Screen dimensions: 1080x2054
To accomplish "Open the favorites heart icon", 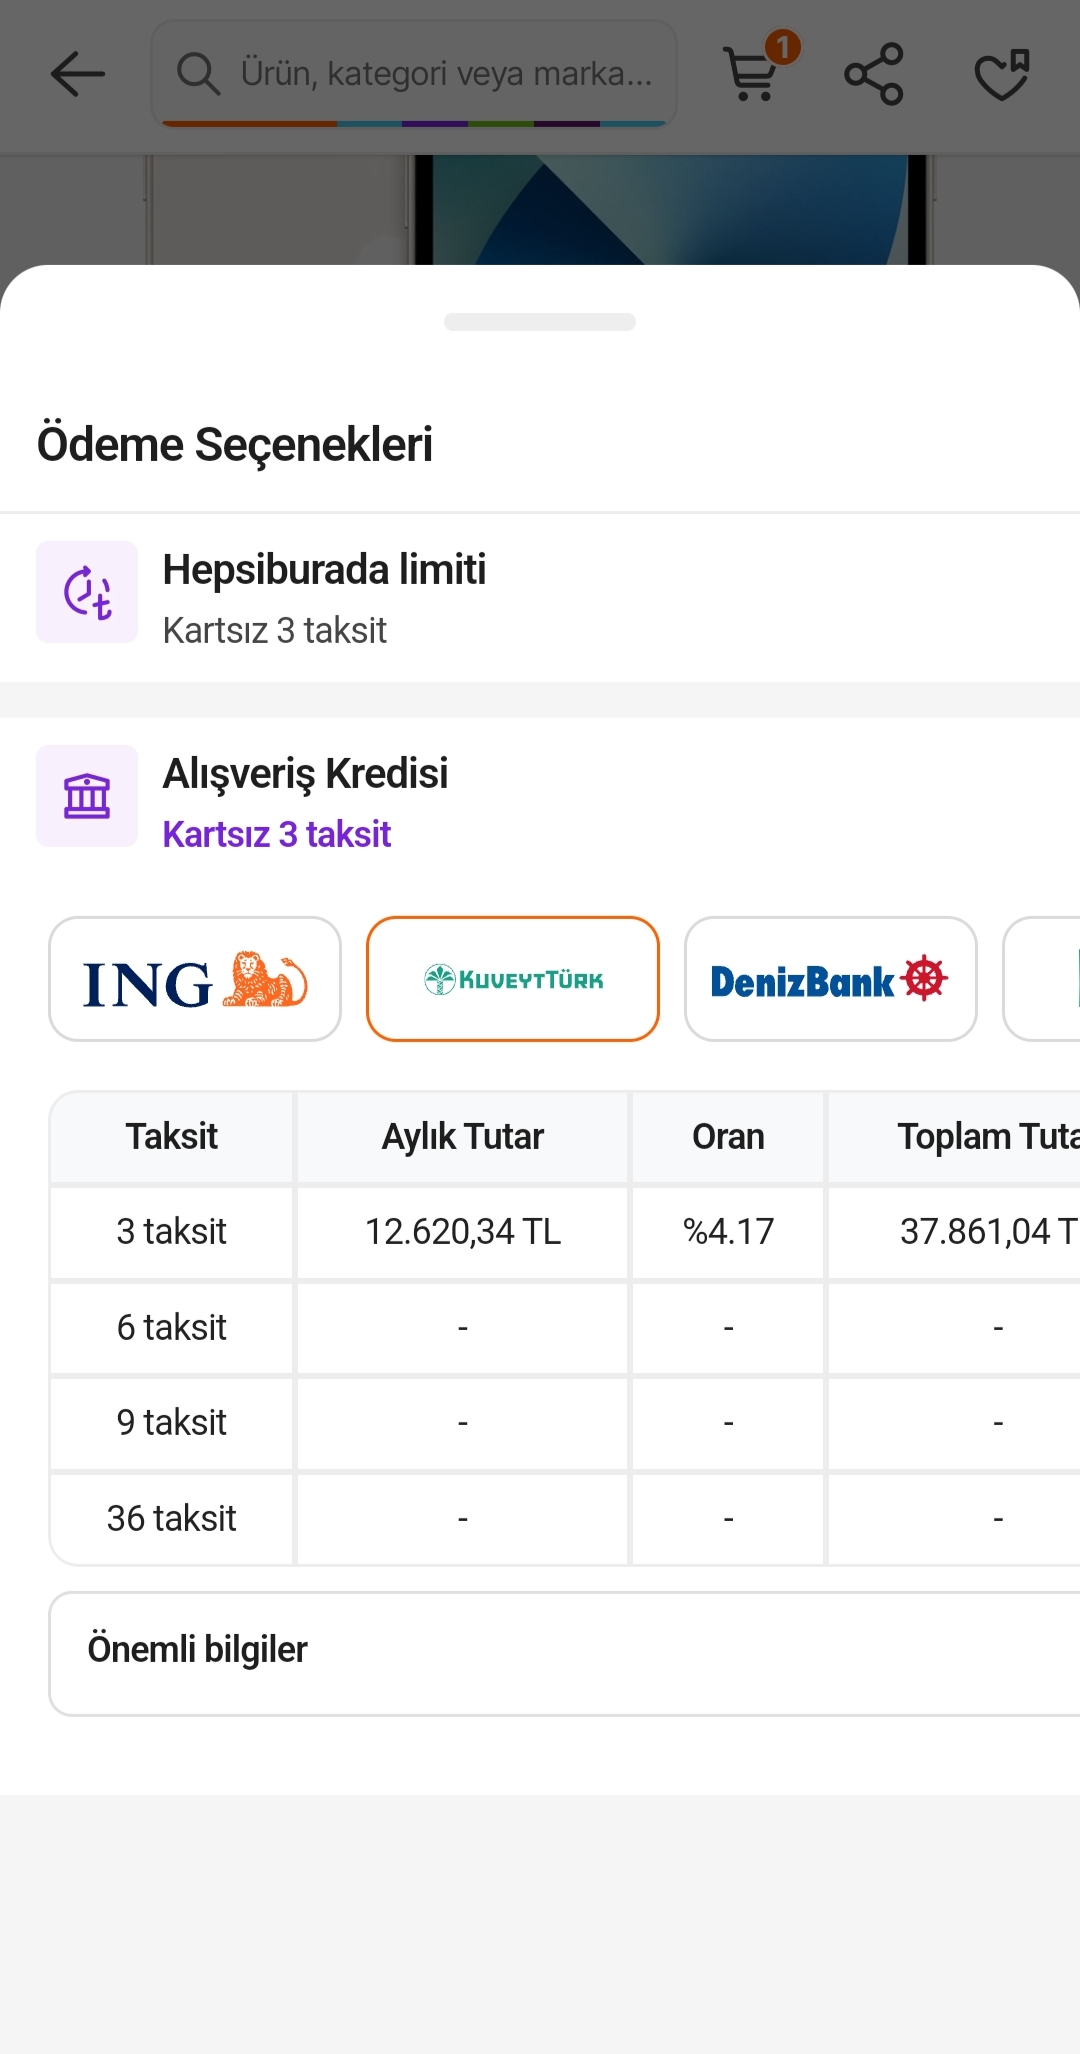I will coord(1001,74).
